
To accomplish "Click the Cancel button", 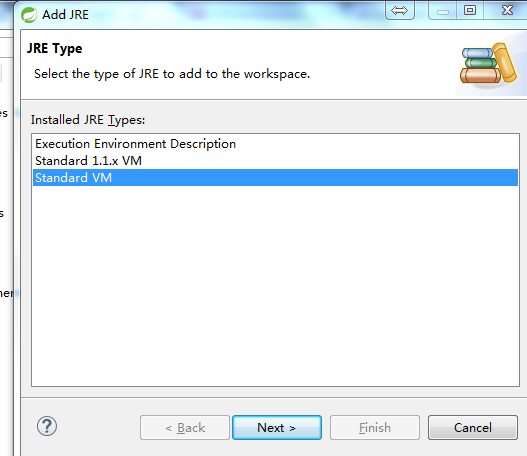I will (x=473, y=427).
